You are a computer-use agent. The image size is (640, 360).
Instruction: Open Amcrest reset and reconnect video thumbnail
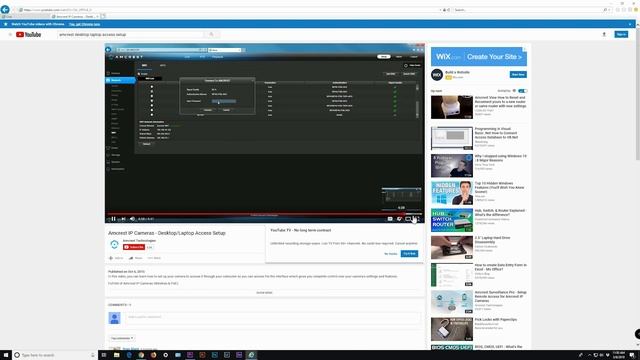pos(452,107)
